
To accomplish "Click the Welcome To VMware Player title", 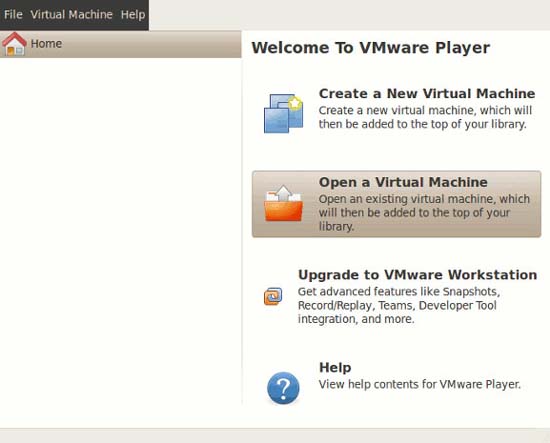I will tap(370, 48).
